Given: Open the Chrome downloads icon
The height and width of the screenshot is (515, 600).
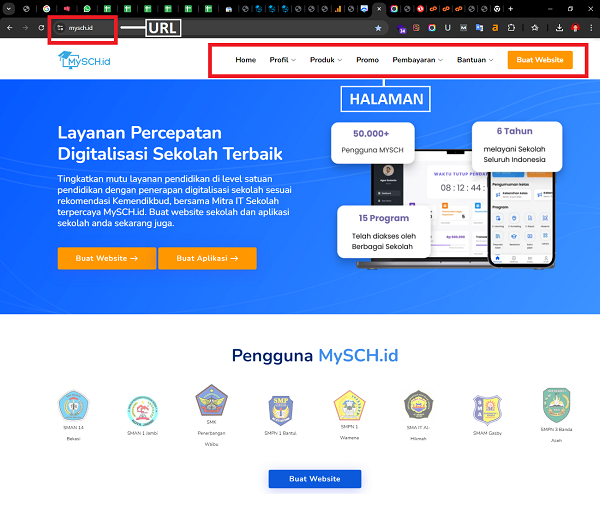Looking at the screenshot, I should (x=559, y=28).
